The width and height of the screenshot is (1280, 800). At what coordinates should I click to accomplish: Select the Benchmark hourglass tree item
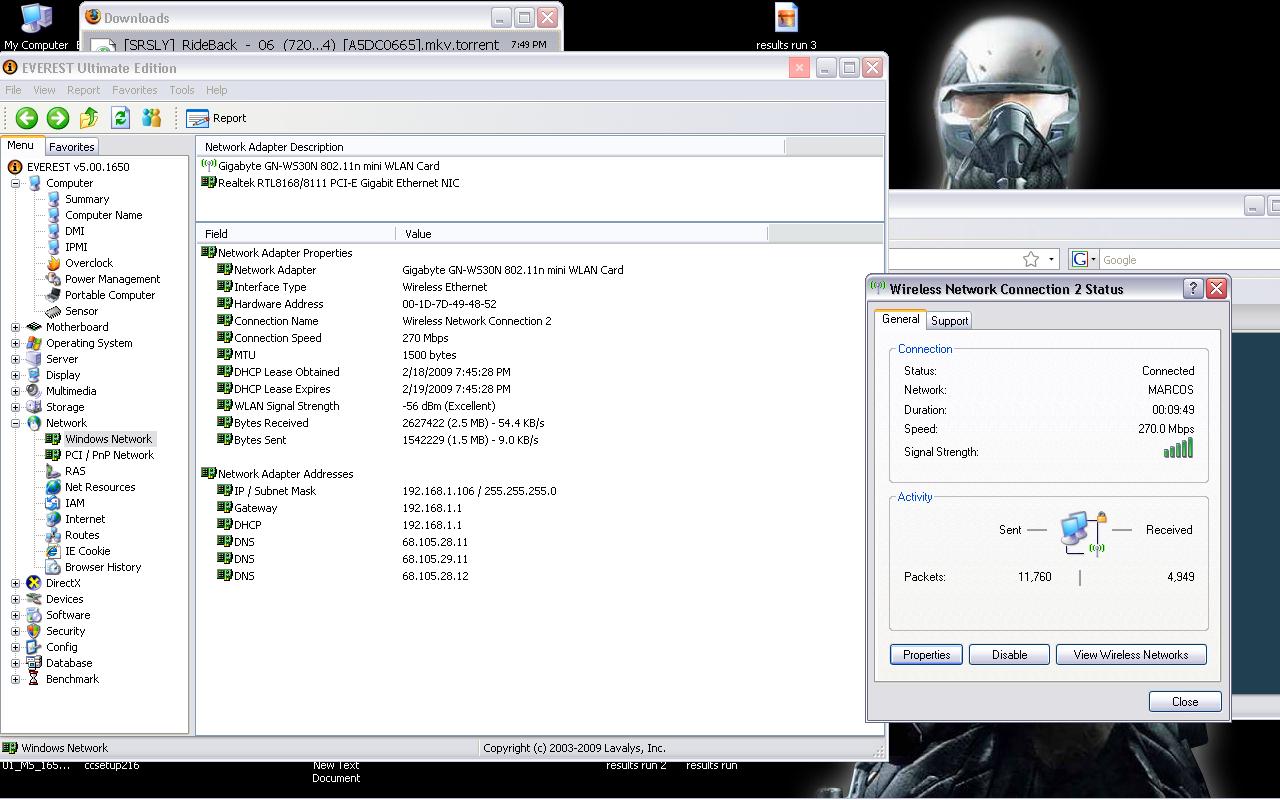pos(72,679)
